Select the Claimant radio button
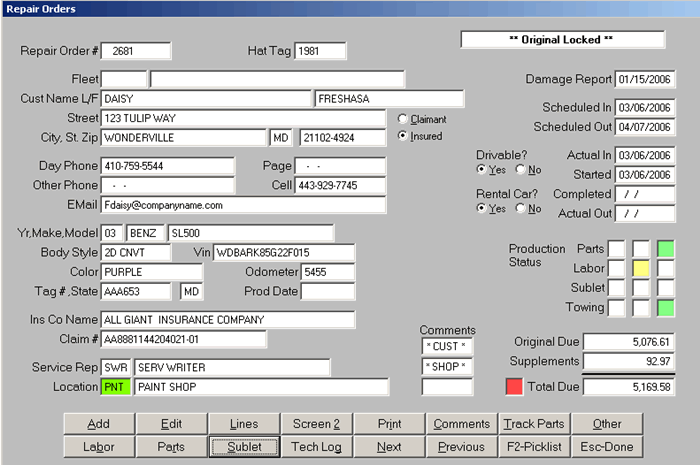700x465 pixels. (403, 119)
